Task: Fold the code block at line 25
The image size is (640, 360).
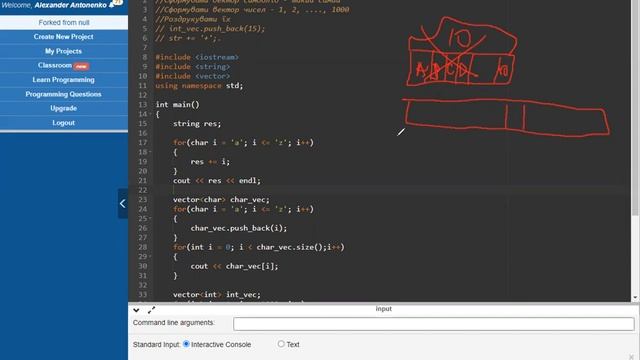Action: (x=151, y=219)
